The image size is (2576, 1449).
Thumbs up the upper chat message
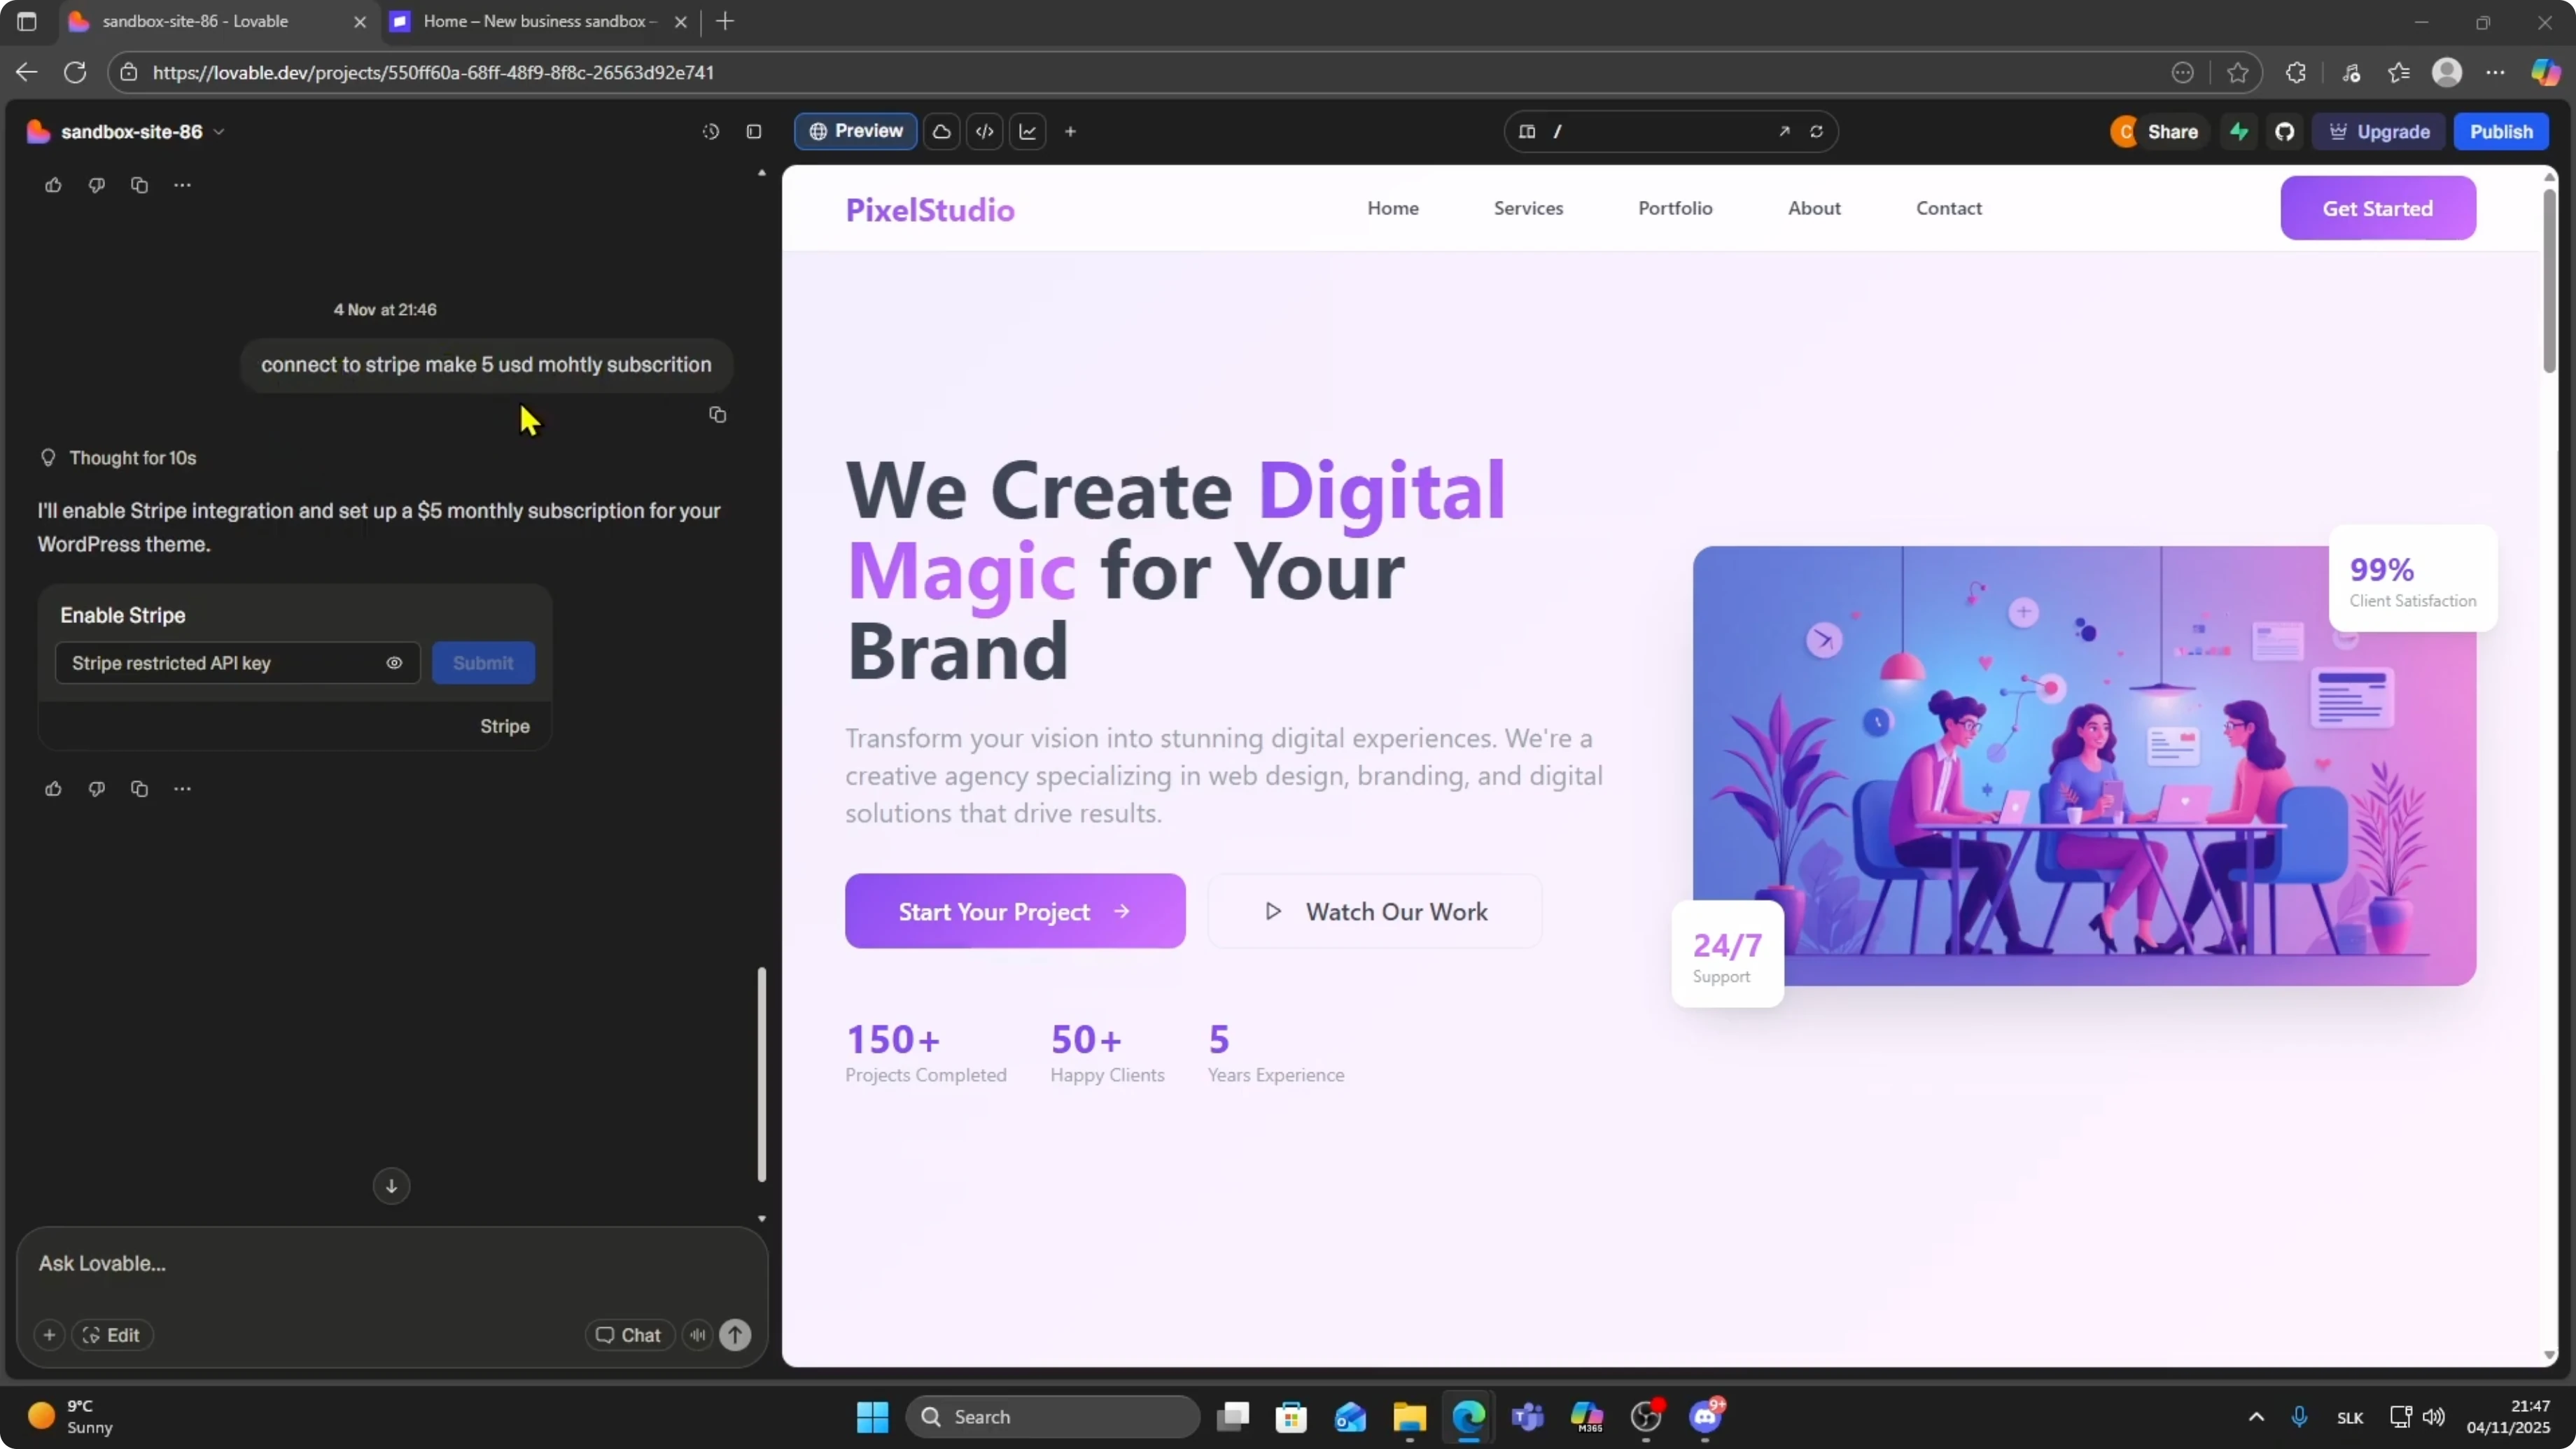coord(53,185)
